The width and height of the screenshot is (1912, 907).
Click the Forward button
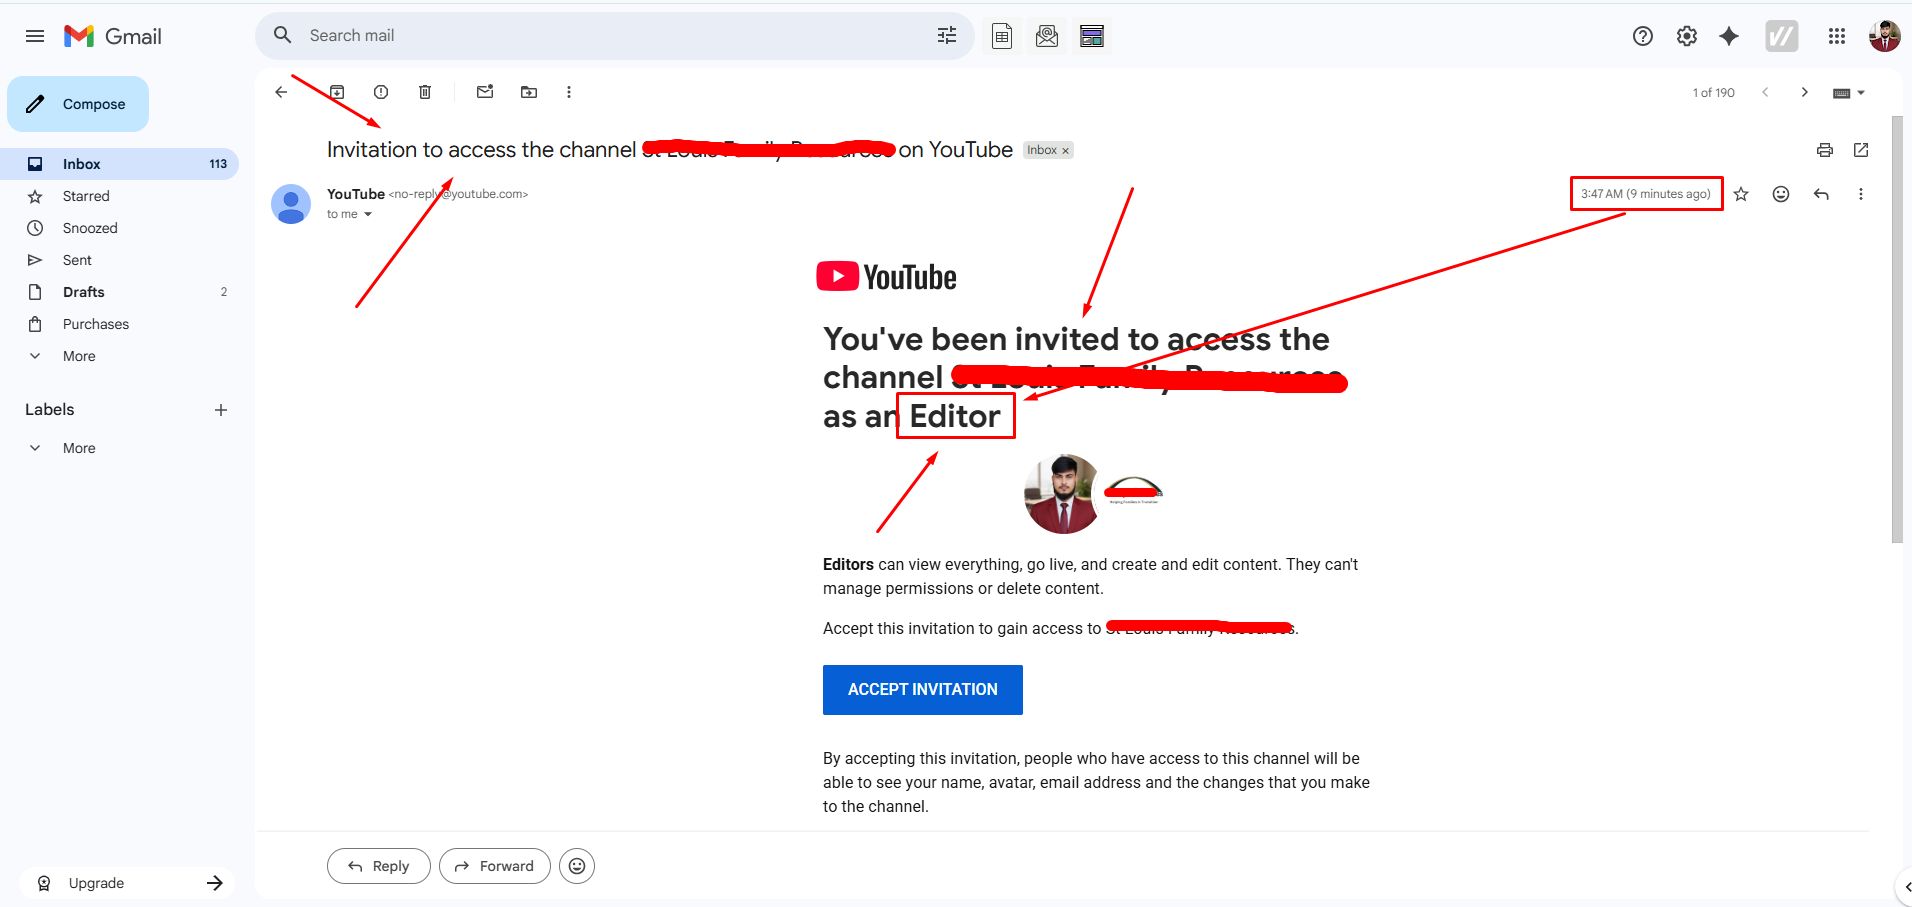(x=494, y=866)
